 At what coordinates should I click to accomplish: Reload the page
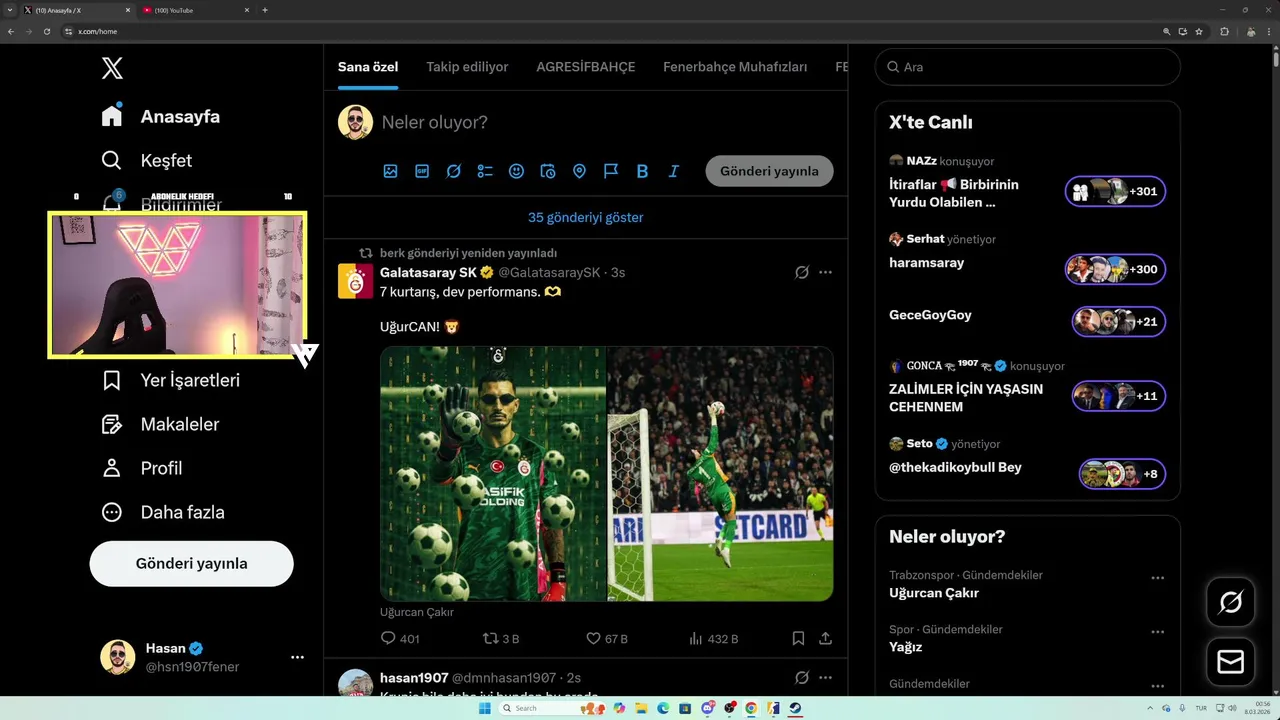46,32
